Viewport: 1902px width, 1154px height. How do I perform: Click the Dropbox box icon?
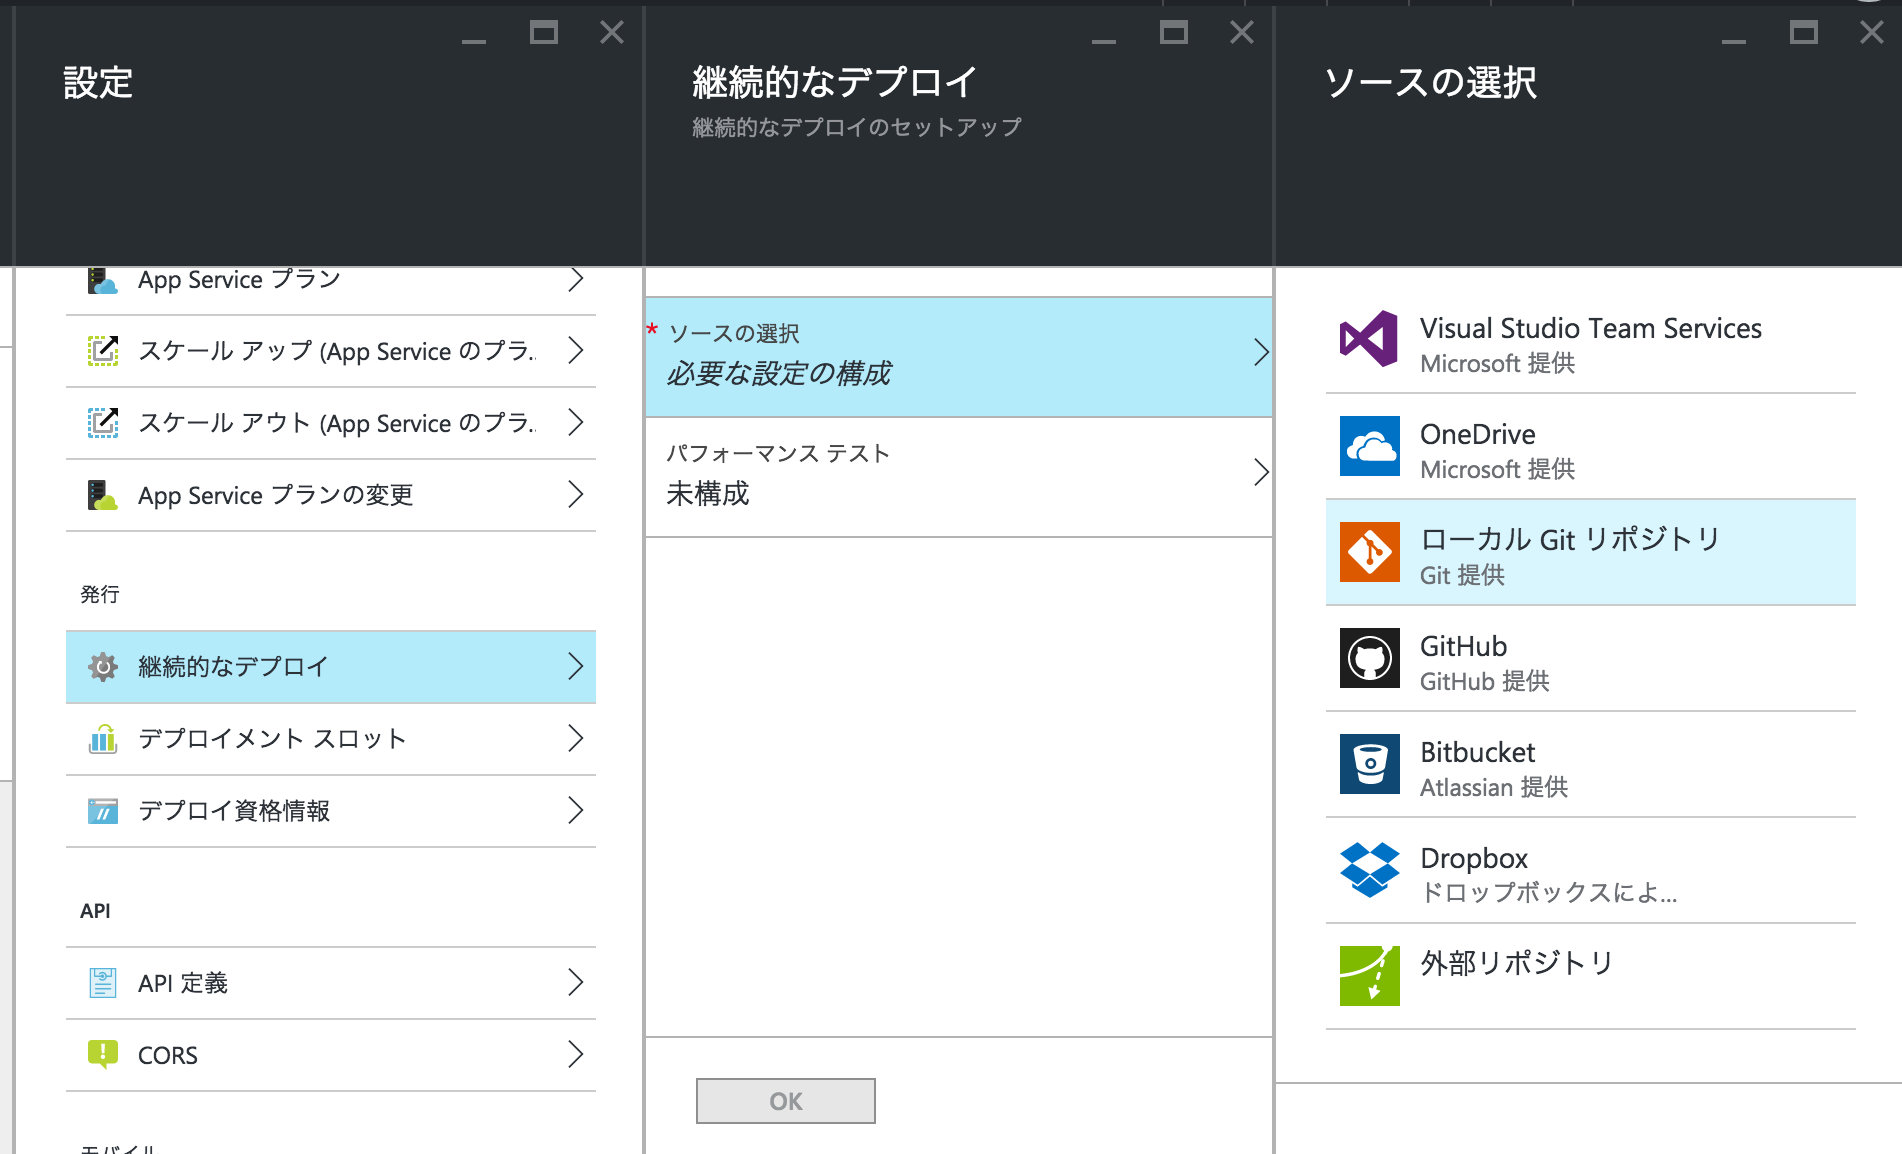[x=1369, y=870]
